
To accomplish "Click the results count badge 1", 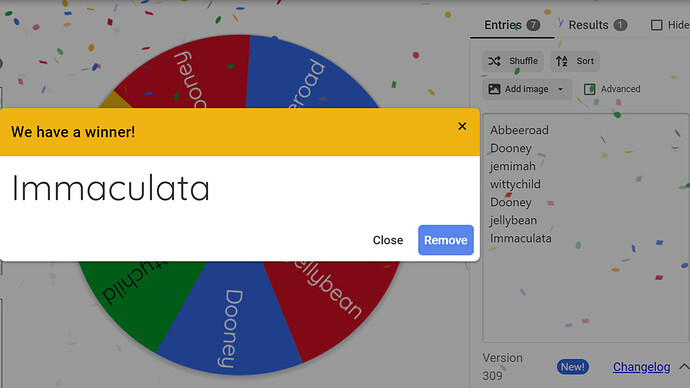I will click(620, 25).
